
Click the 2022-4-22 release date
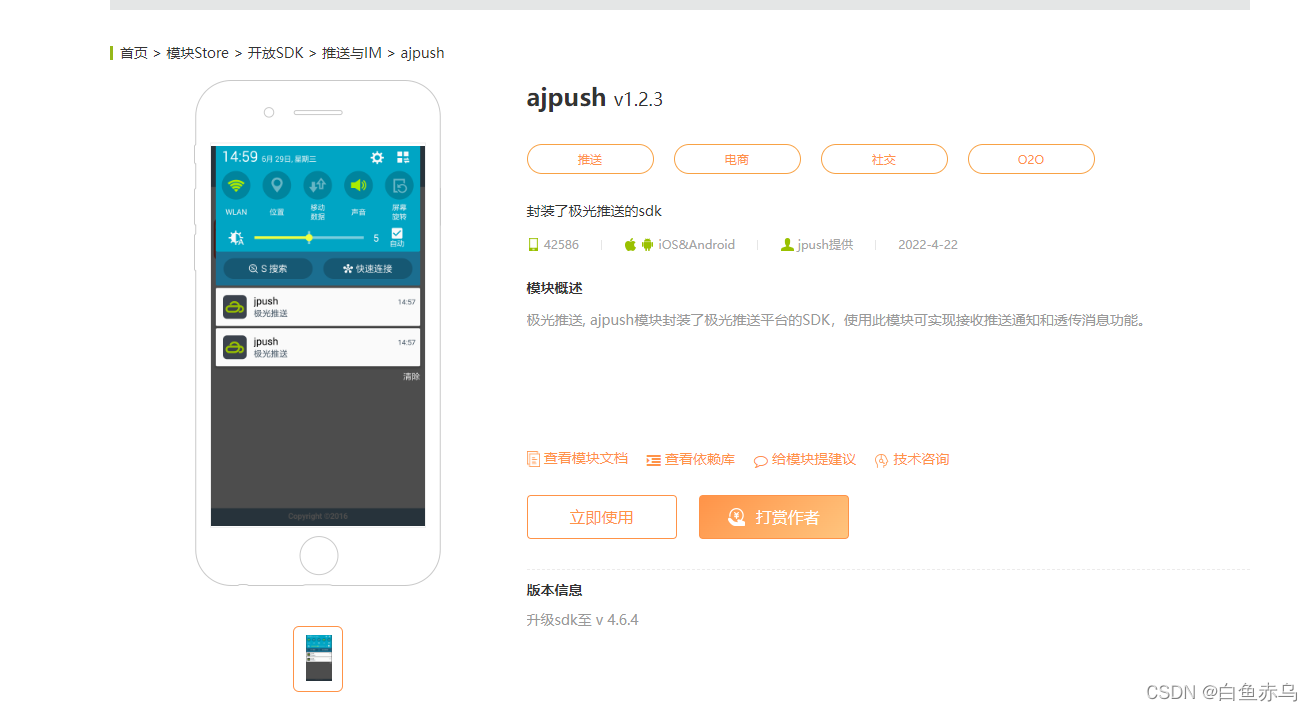click(928, 245)
